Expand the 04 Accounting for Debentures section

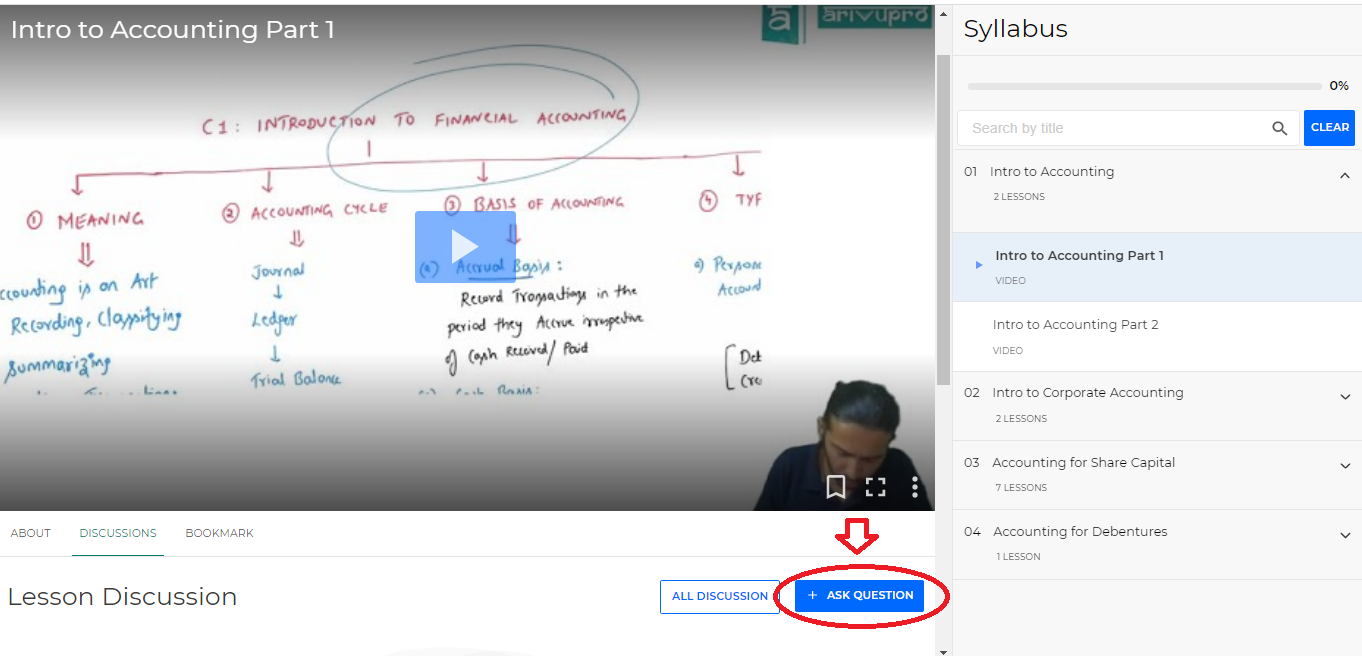pos(1344,535)
